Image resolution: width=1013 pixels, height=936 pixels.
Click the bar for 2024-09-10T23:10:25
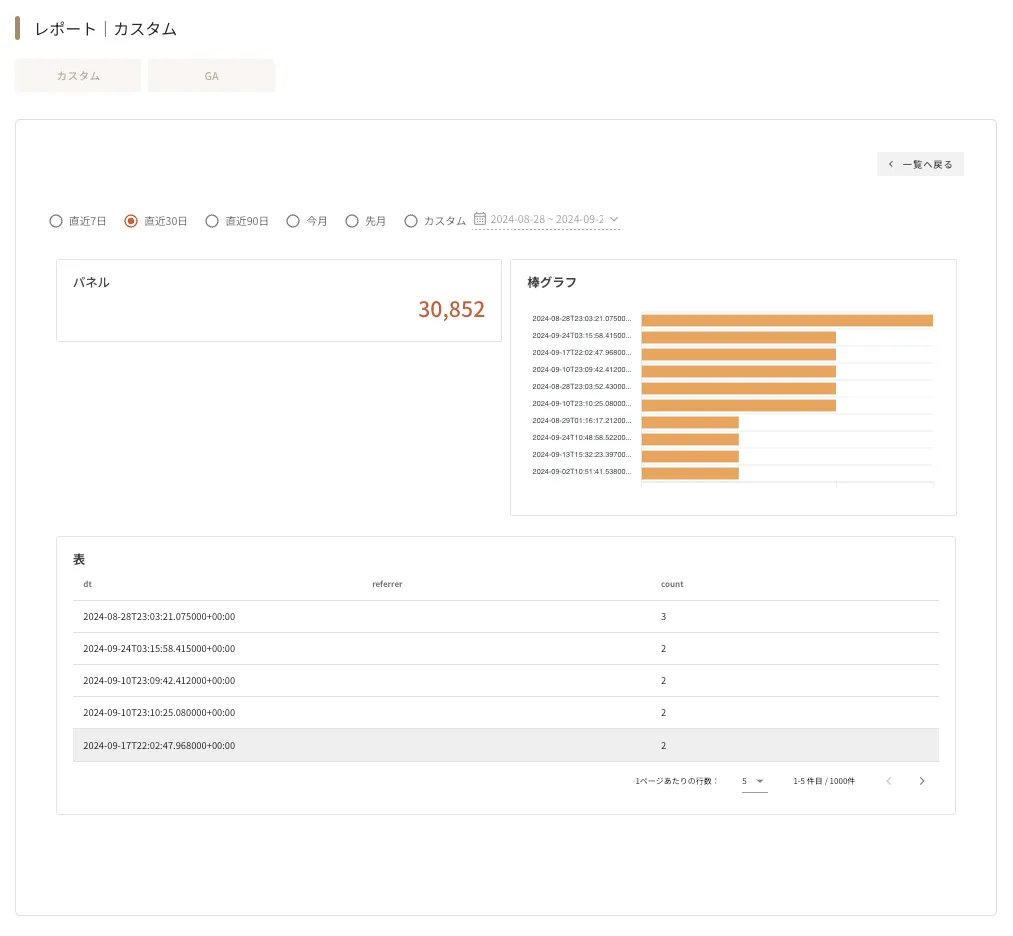738,405
